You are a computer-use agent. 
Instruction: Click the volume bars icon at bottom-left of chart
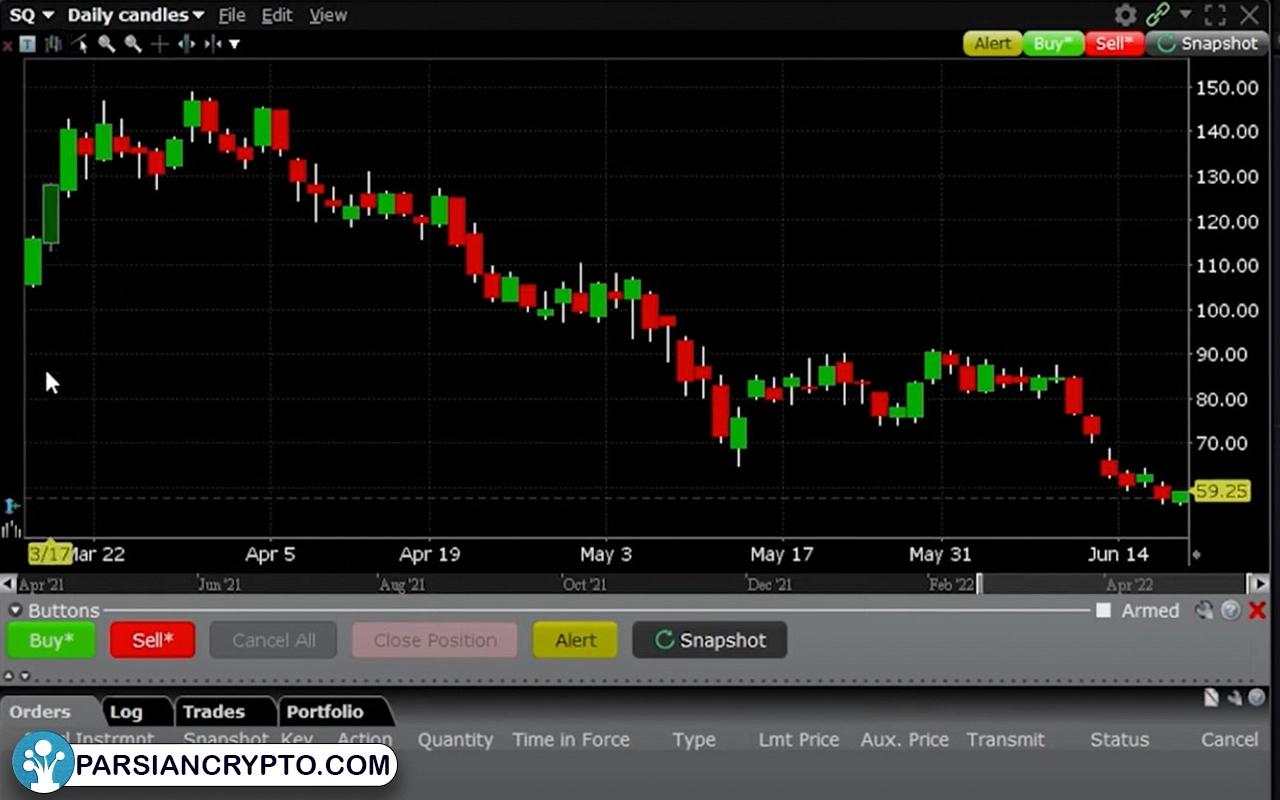[x=11, y=528]
